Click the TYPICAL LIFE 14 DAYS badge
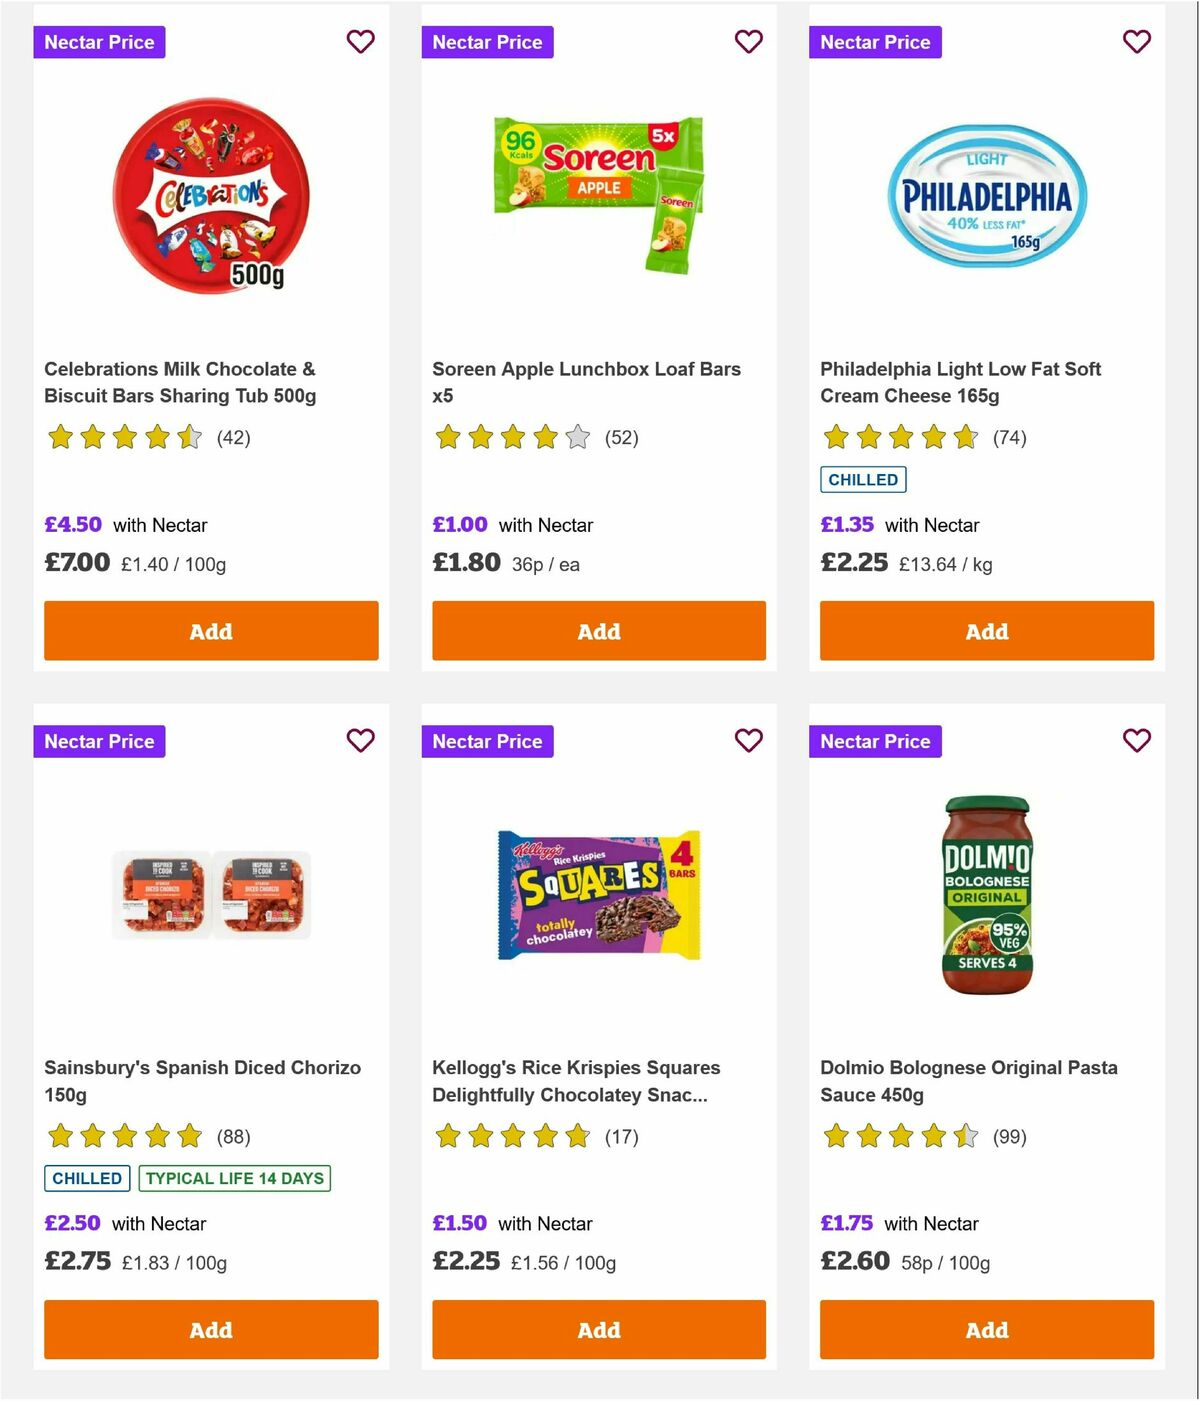1200x1401 pixels. click(x=235, y=1178)
